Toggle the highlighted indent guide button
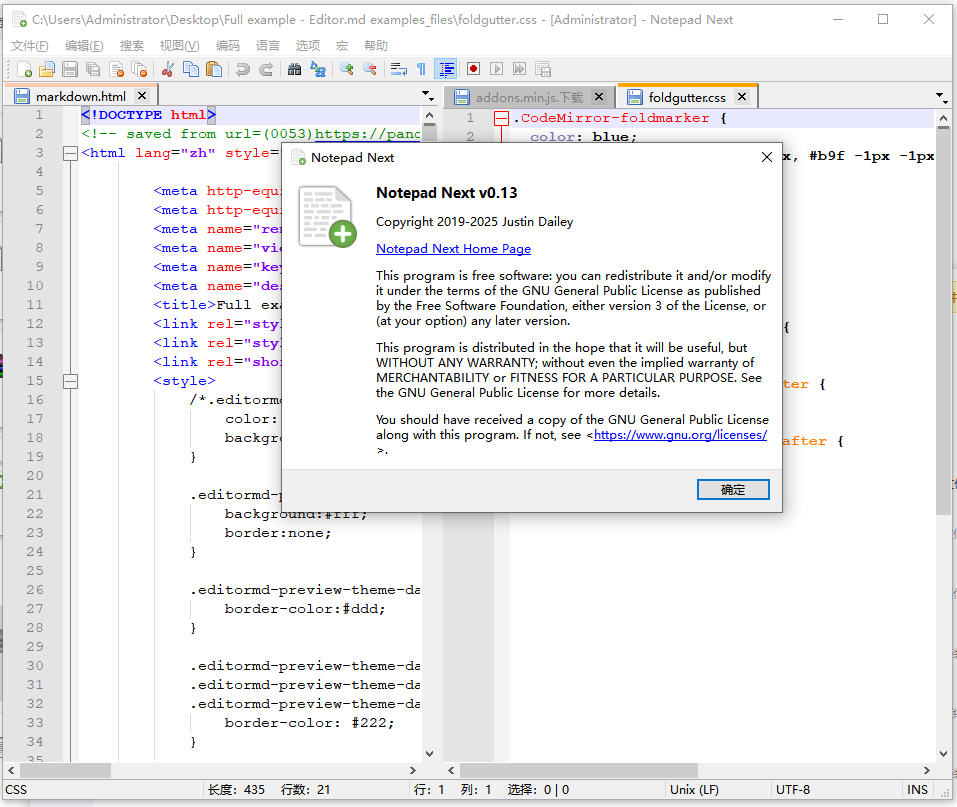The width and height of the screenshot is (957, 807). coord(446,69)
